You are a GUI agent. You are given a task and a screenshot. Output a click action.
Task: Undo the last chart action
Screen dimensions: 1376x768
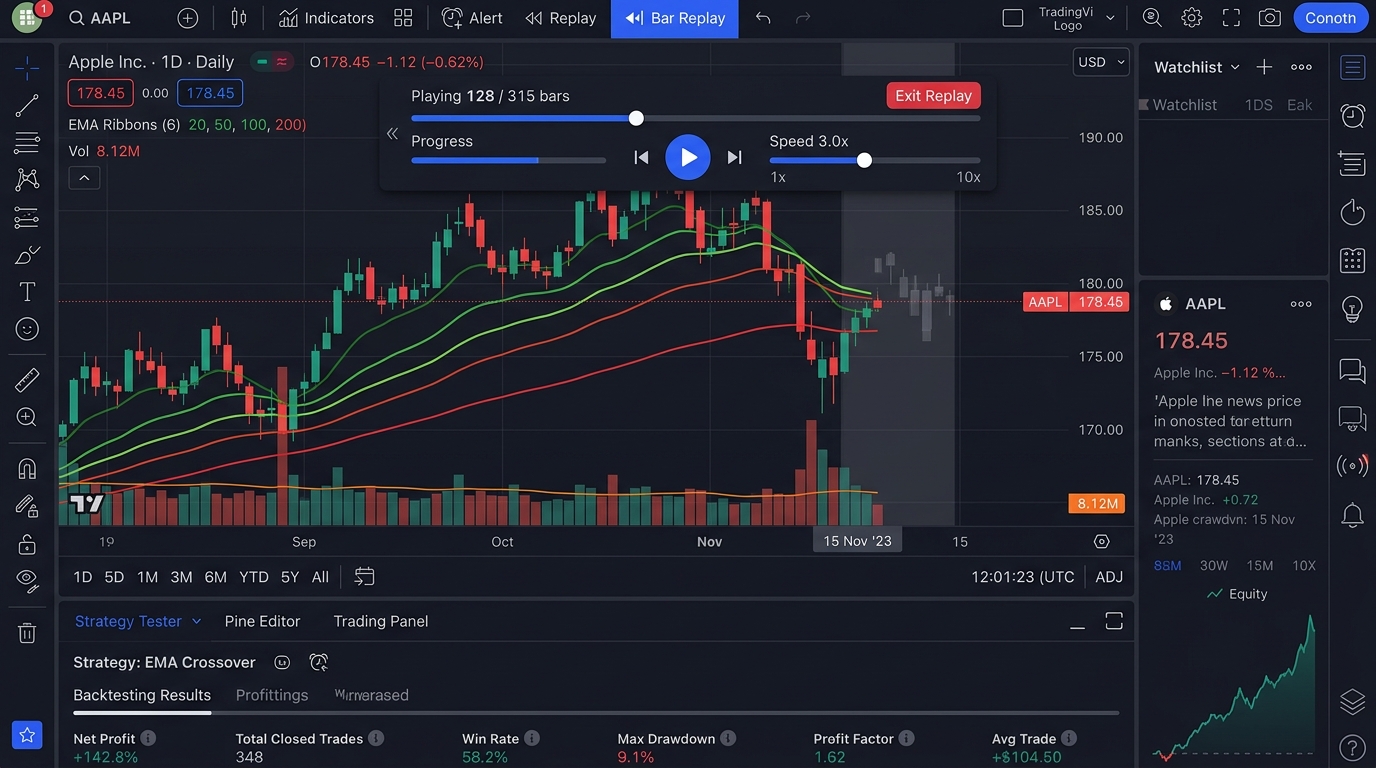point(763,18)
